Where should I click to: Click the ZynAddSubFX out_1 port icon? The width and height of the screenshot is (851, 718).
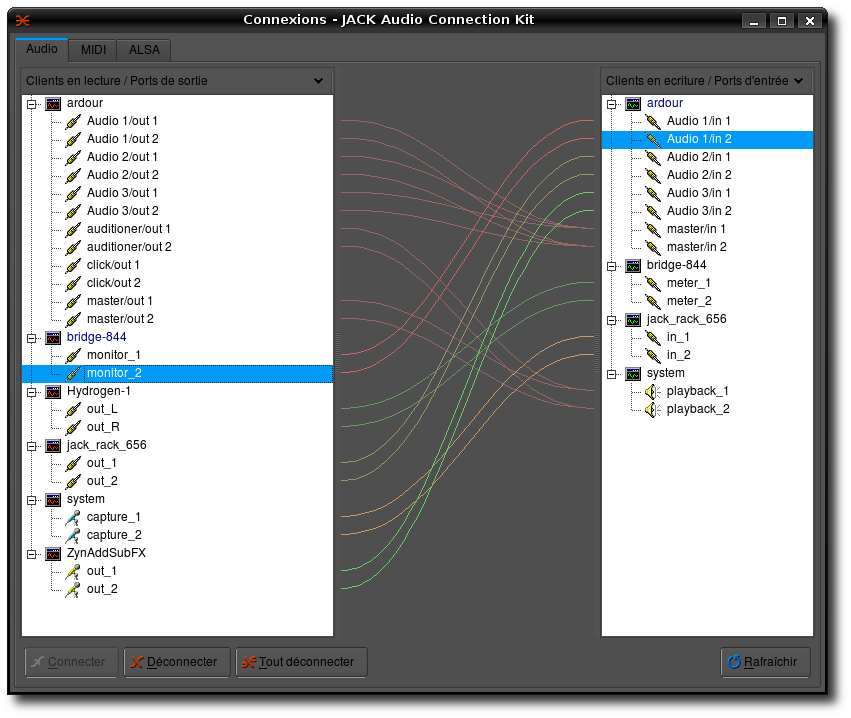click(73, 571)
